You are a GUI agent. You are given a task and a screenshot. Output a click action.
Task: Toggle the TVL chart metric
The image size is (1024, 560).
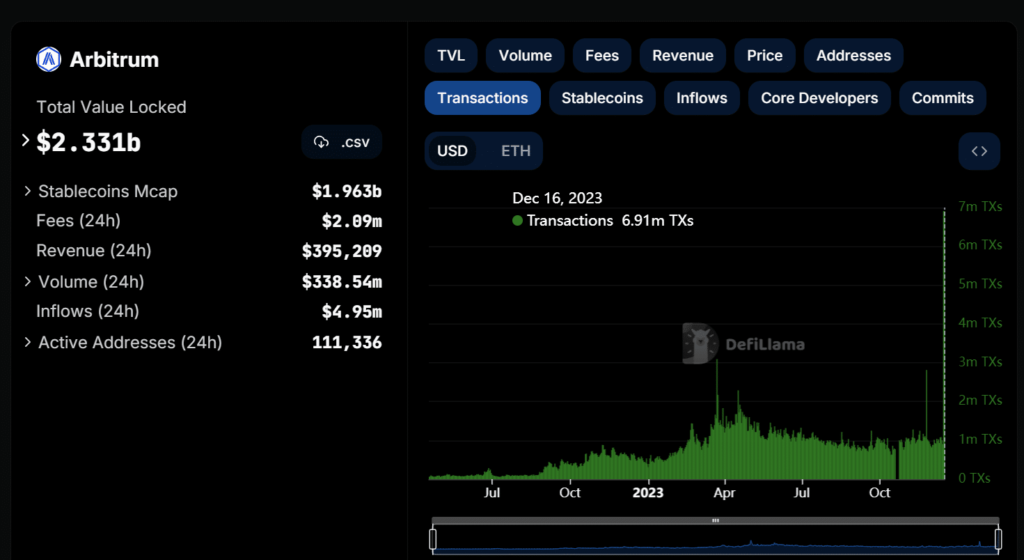[x=451, y=56]
